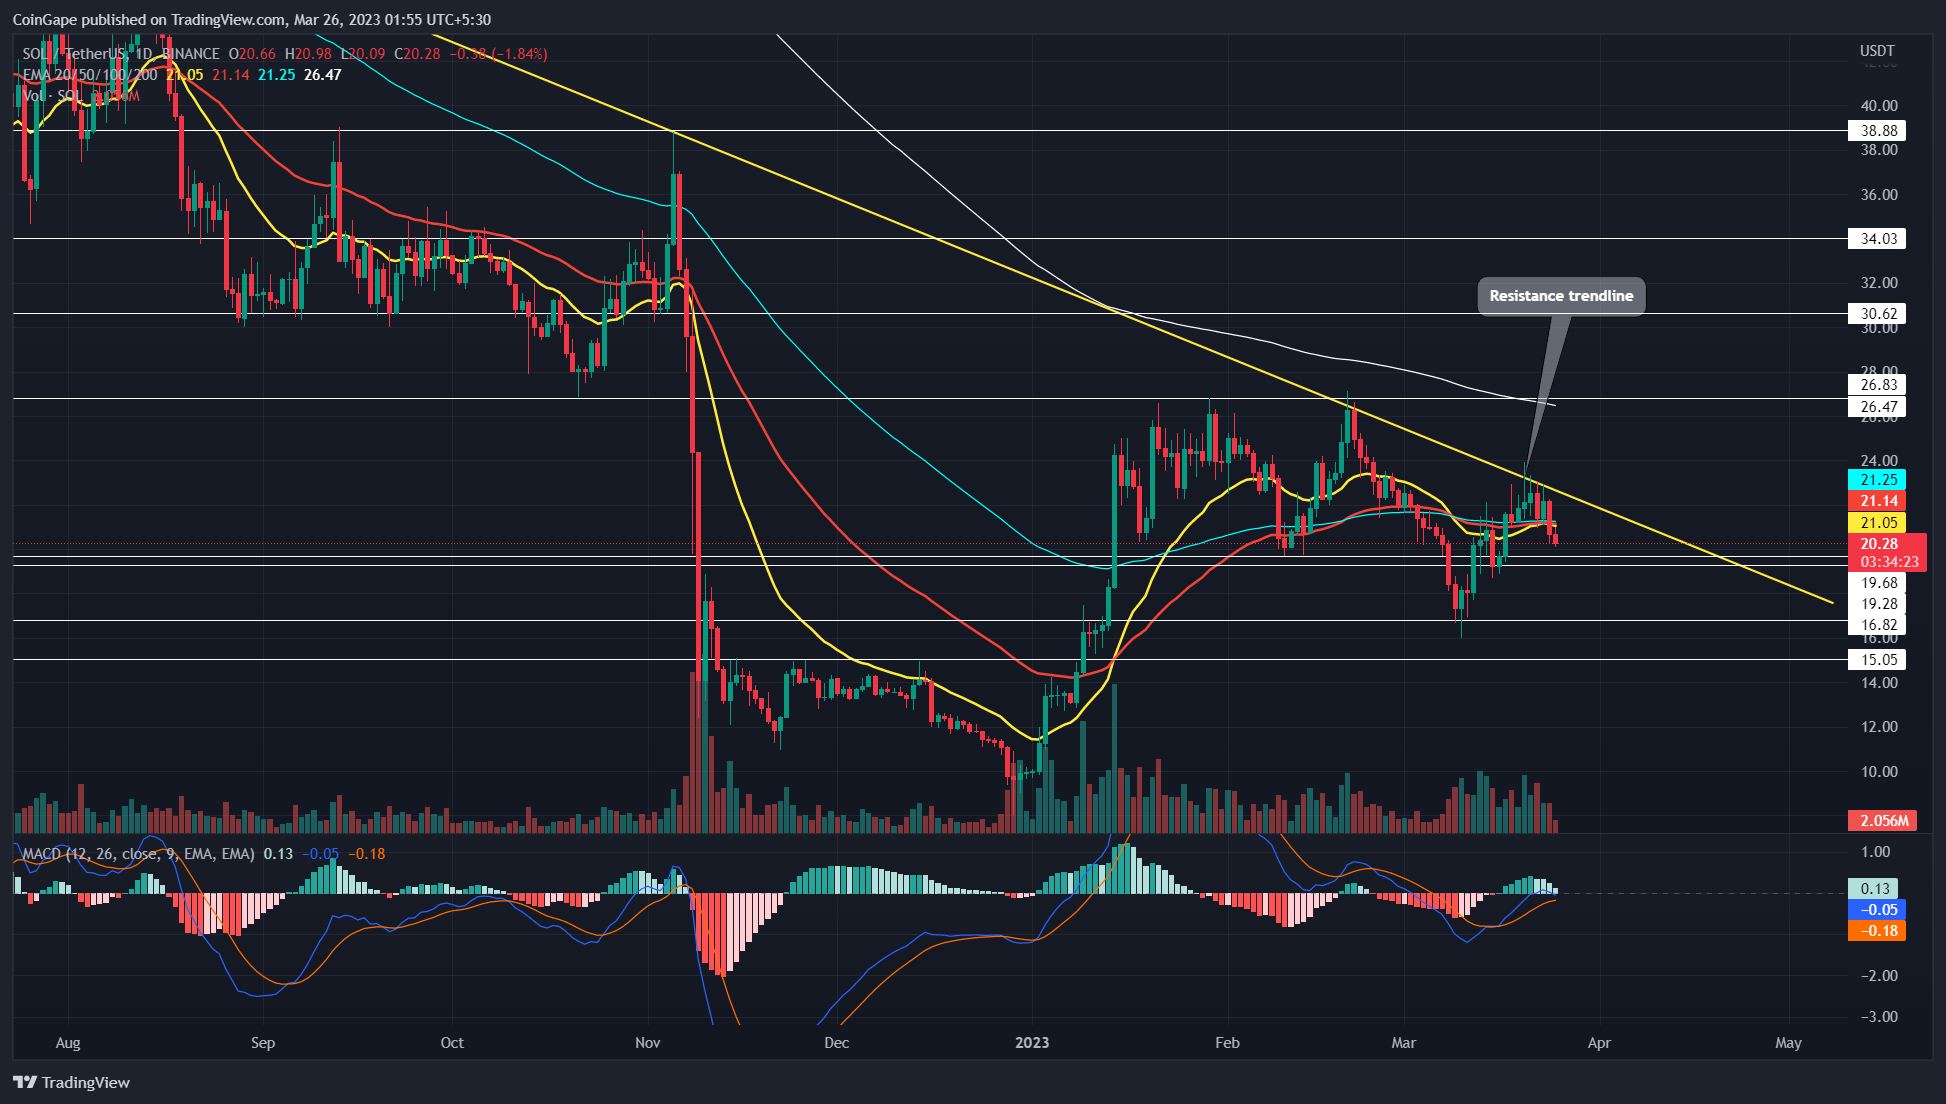Click the USDT currency label on price axis
The image size is (1946, 1104).
click(x=1876, y=51)
